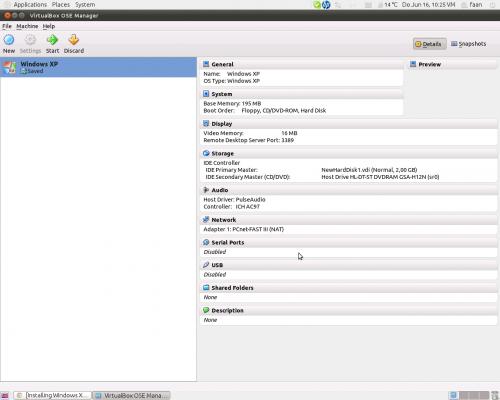The image size is (500, 400).
Task: Switch to the Snapshots tab
Action: (x=468, y=44)
